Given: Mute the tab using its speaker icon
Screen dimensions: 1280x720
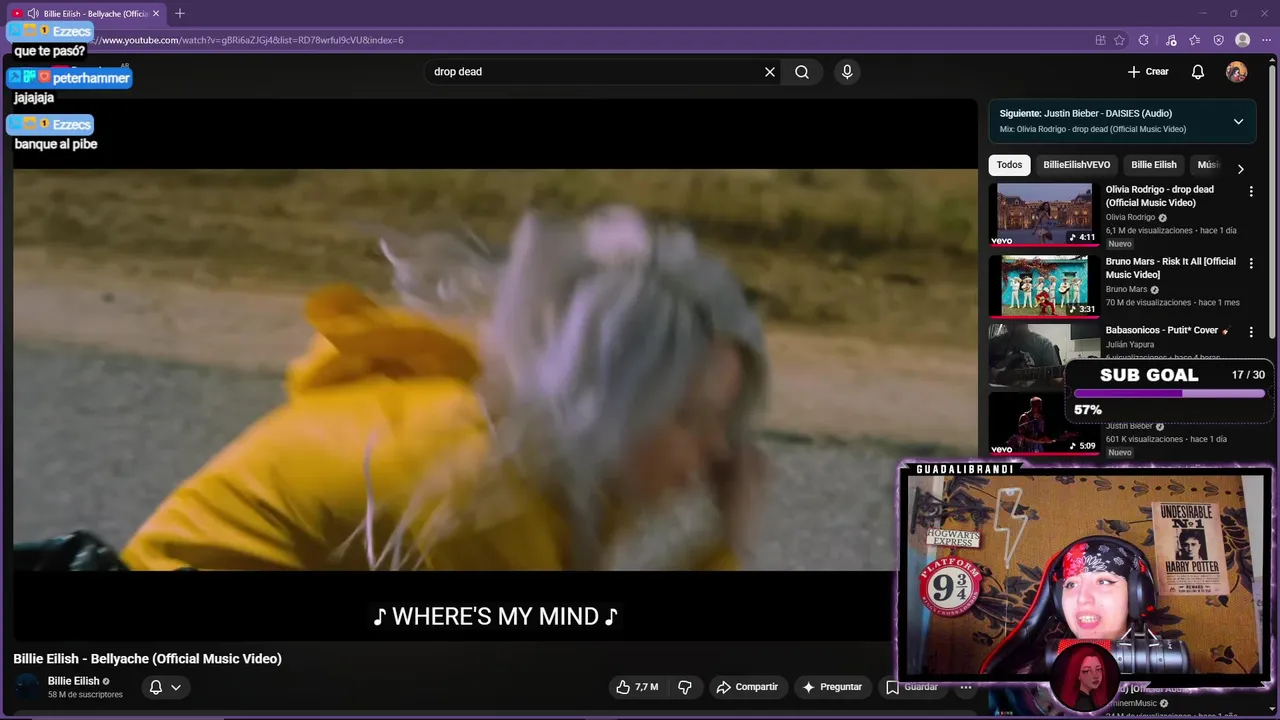Looking at the screenshot, I should pos(33,13).
